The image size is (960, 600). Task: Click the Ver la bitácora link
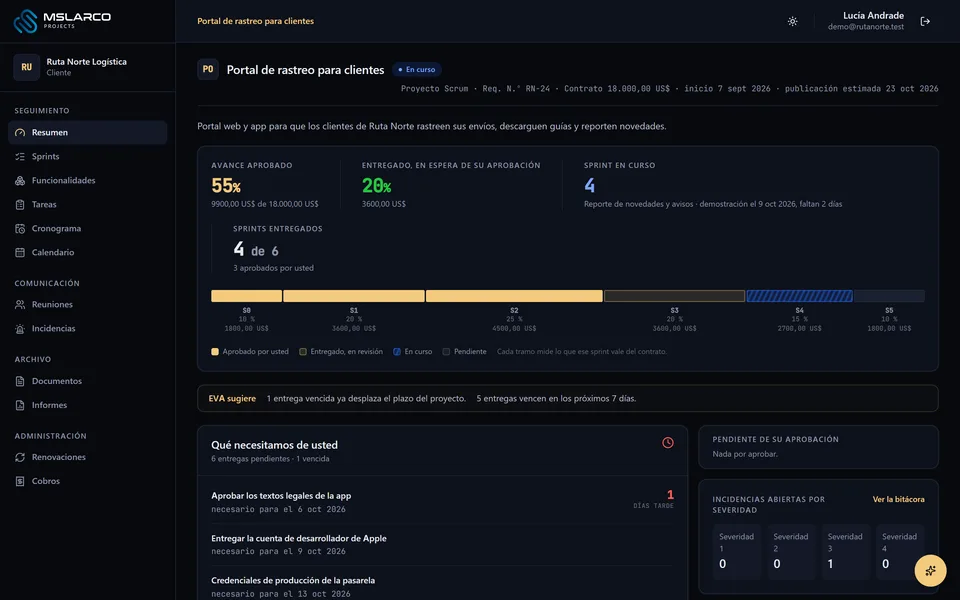pos(898,500)
